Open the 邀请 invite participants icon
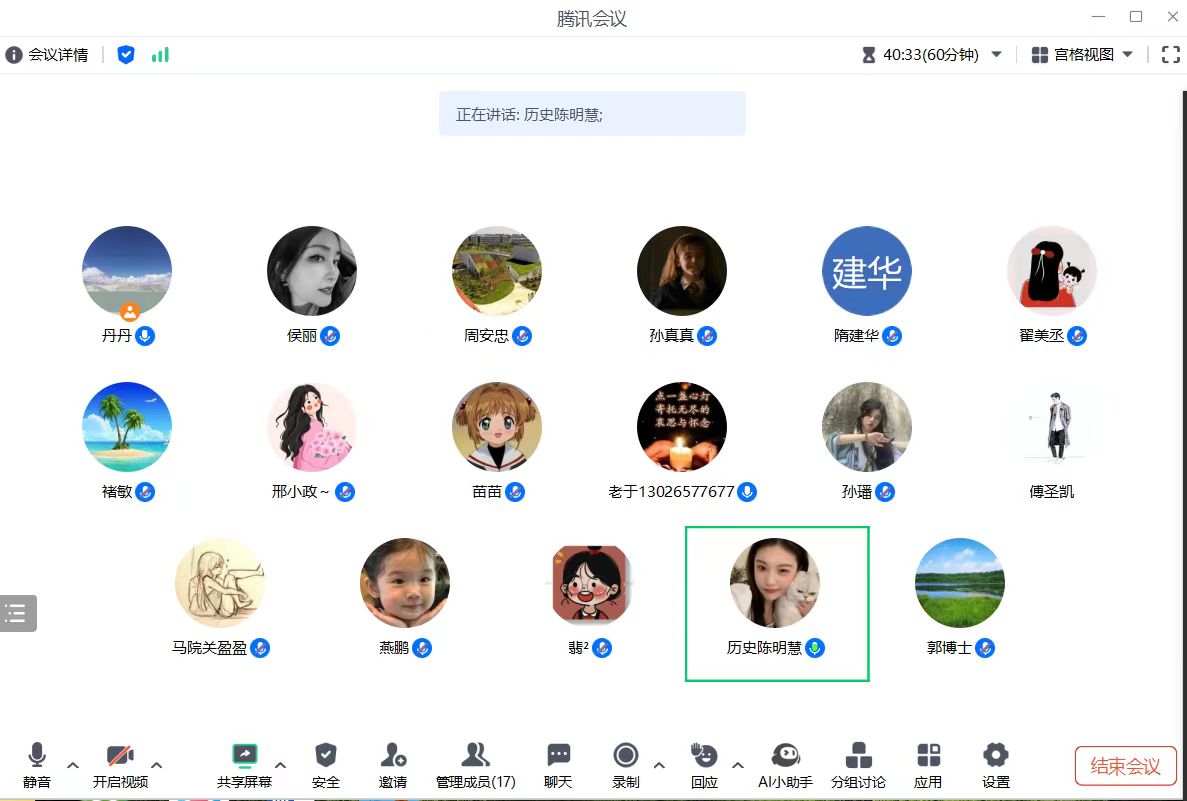This screenshot has height=801, width=1187. (393, 765)
